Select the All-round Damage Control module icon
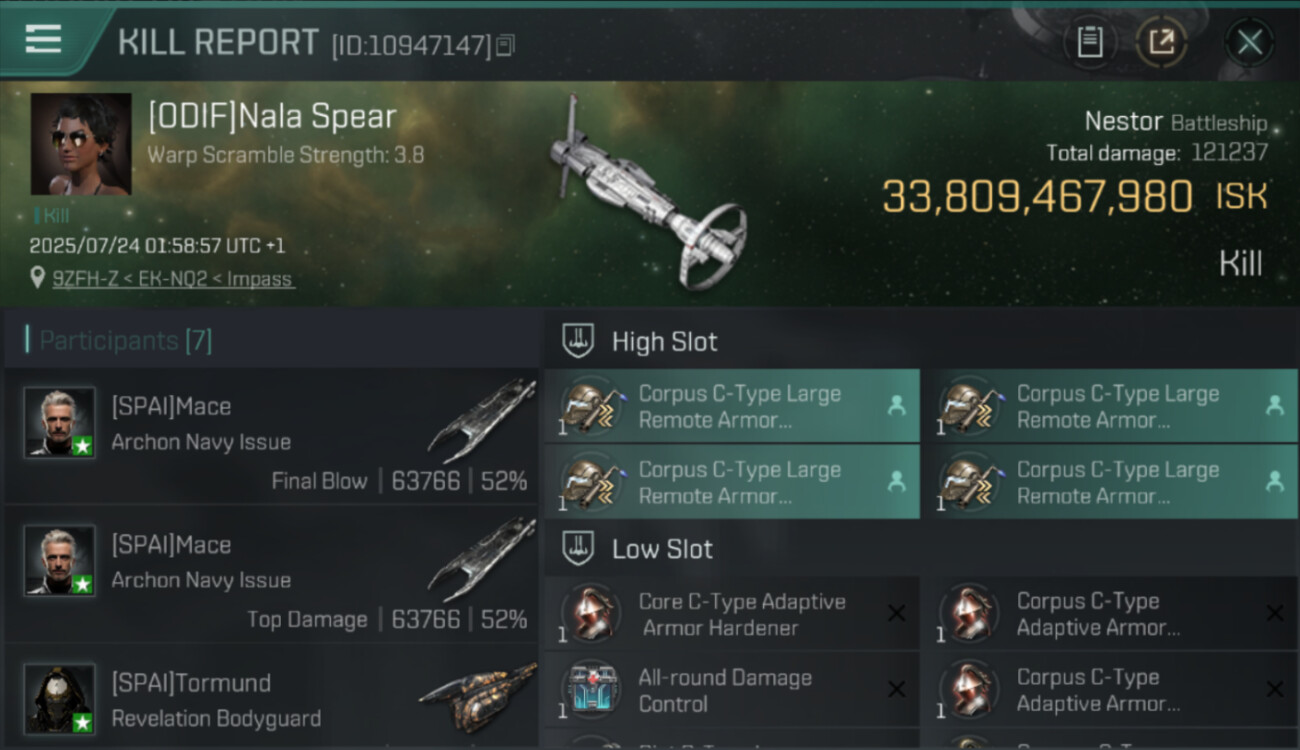 [x=590, y=689]
